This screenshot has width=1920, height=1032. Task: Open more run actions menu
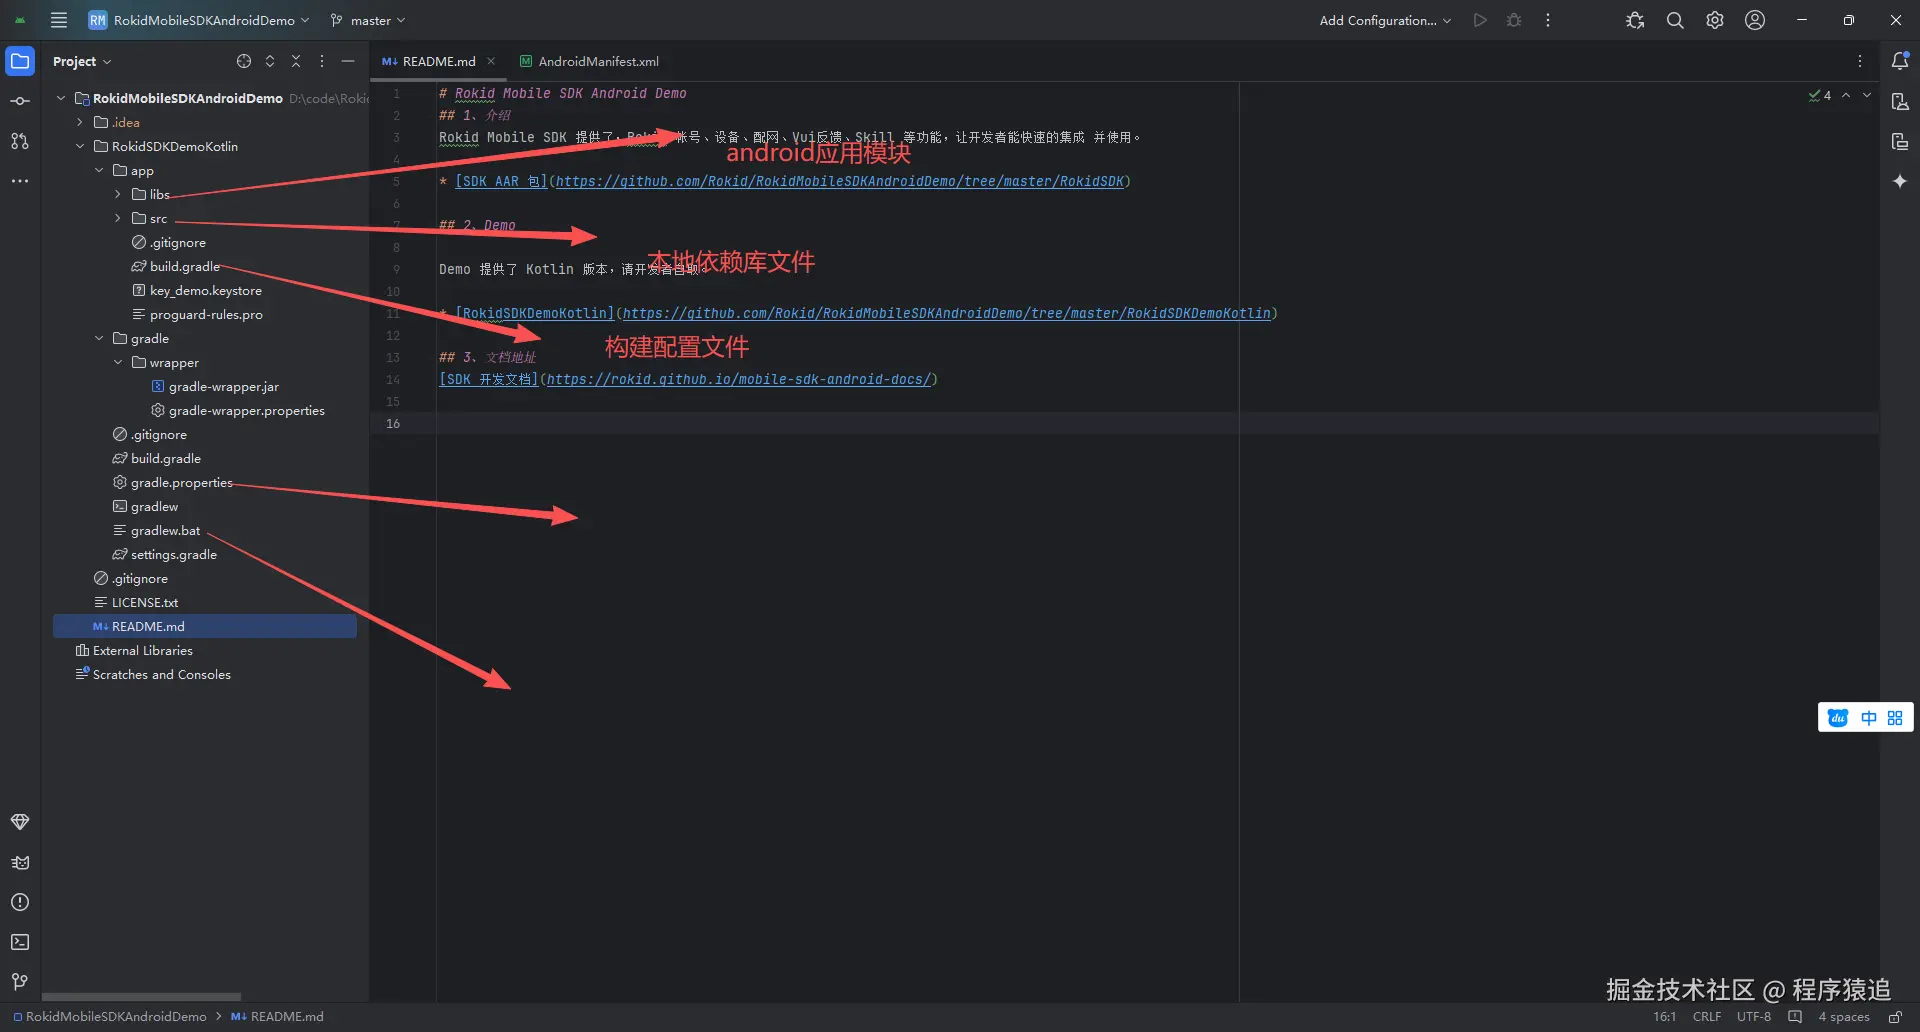click(x=1548, y=20)
